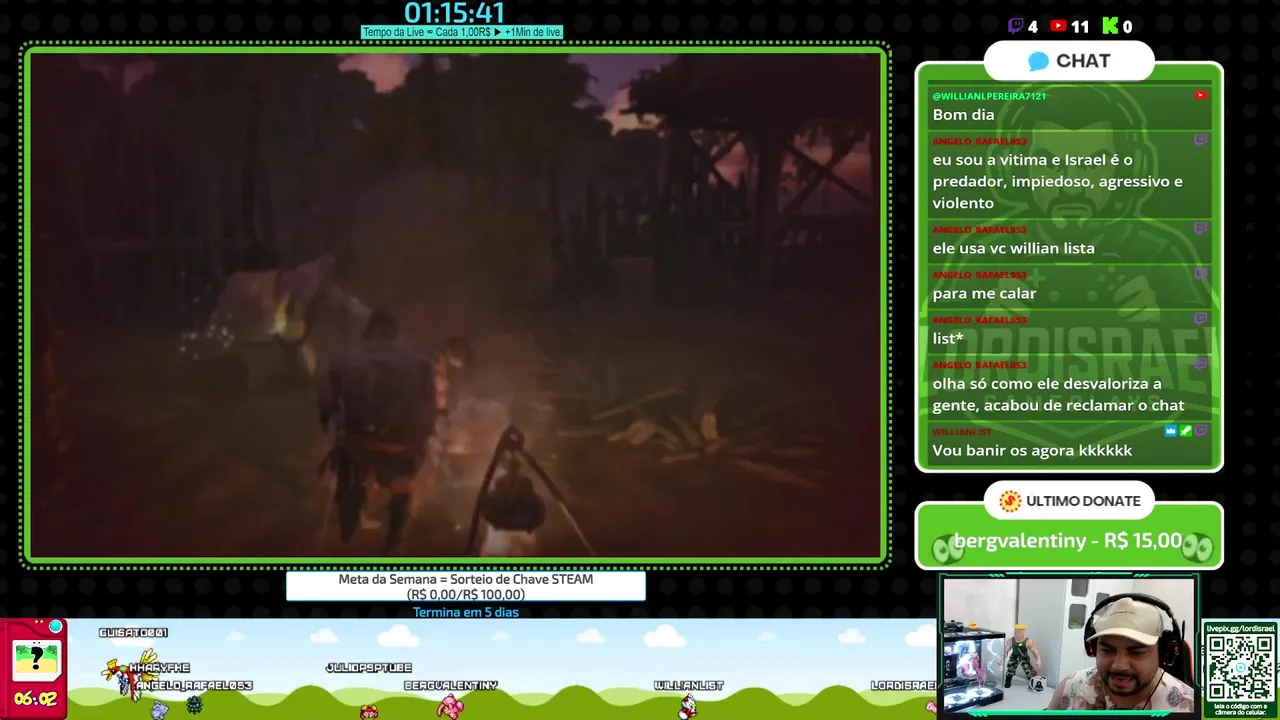Click the Pokedex mystery Pokemon icon
The width and height of the screenshot is (1280, 720).
[36, 659]
